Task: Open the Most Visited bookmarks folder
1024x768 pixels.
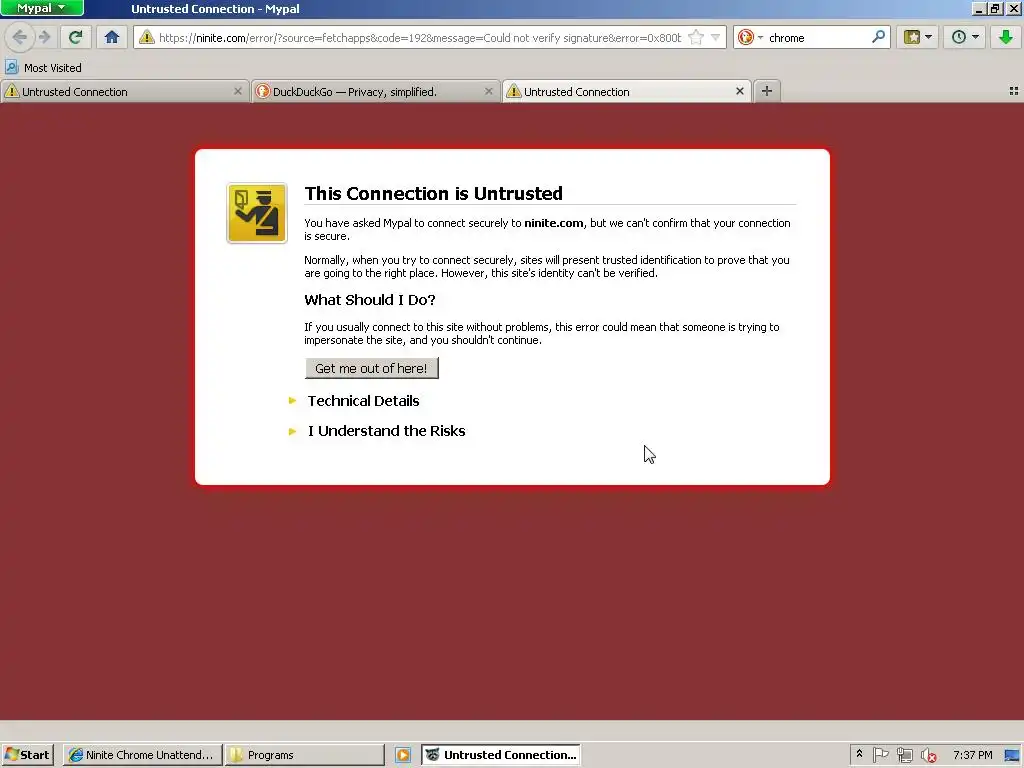Action: click(x=43, y=67)
